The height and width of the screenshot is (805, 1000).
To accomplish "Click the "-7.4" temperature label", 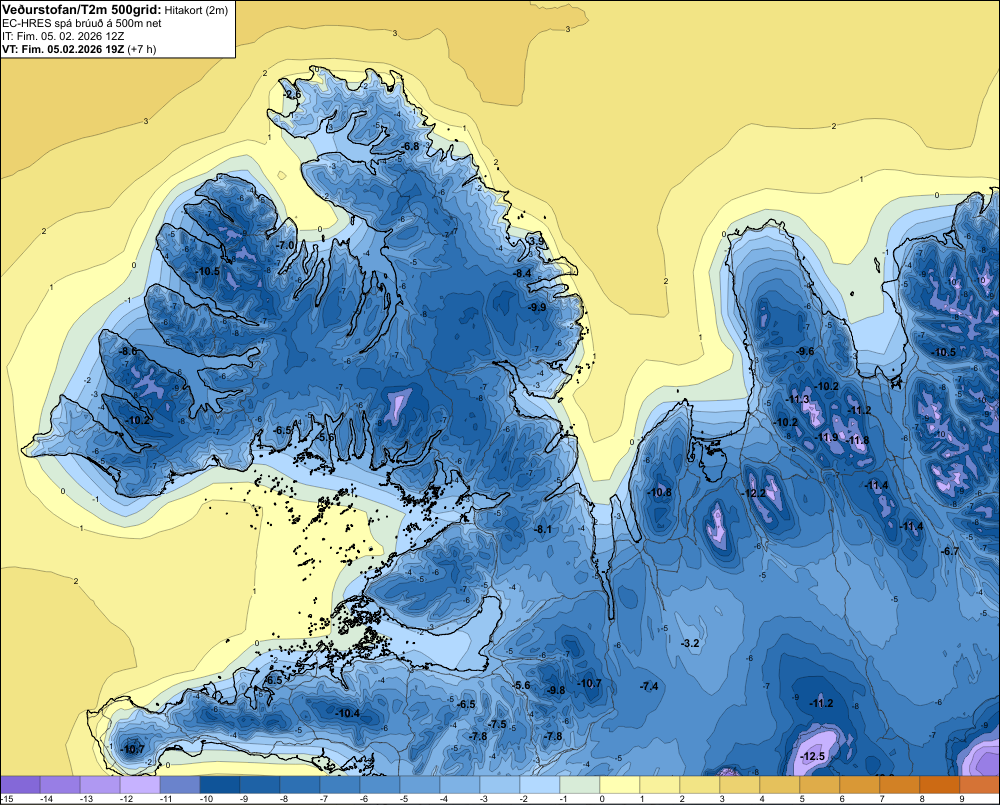I will tap(649, 686).
